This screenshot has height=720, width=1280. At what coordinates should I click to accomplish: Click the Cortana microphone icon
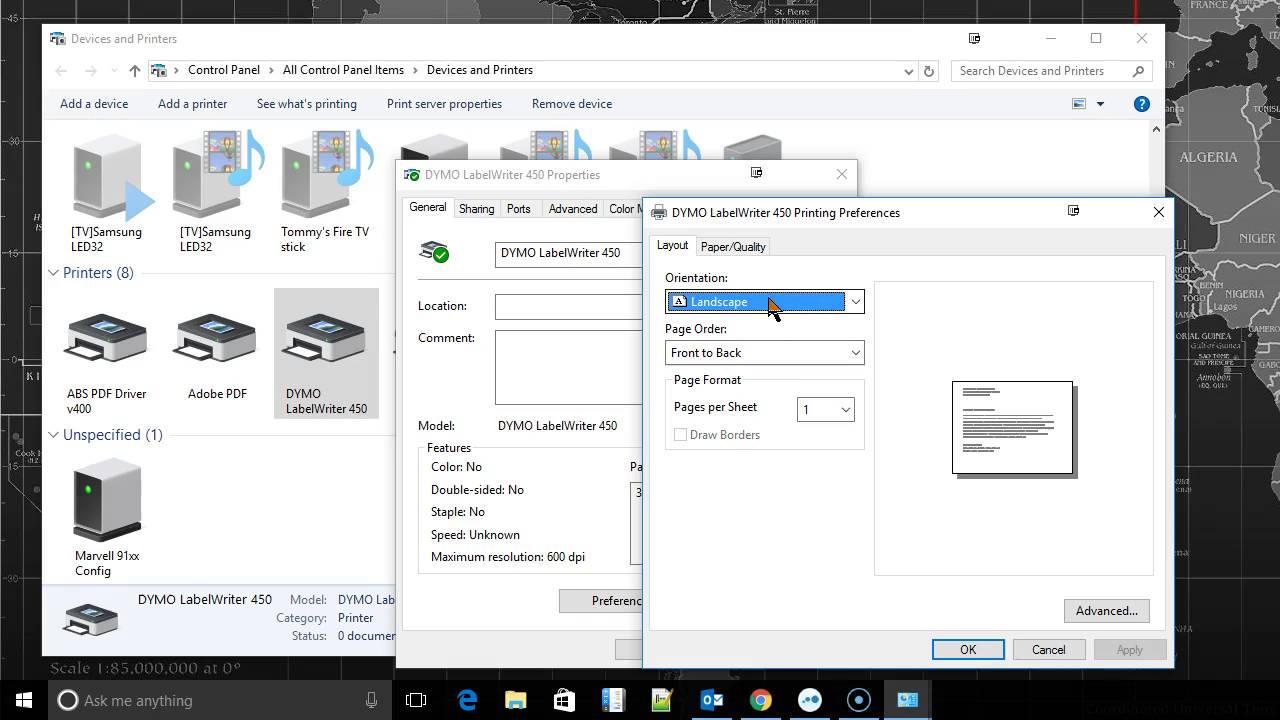pos(372,700)
